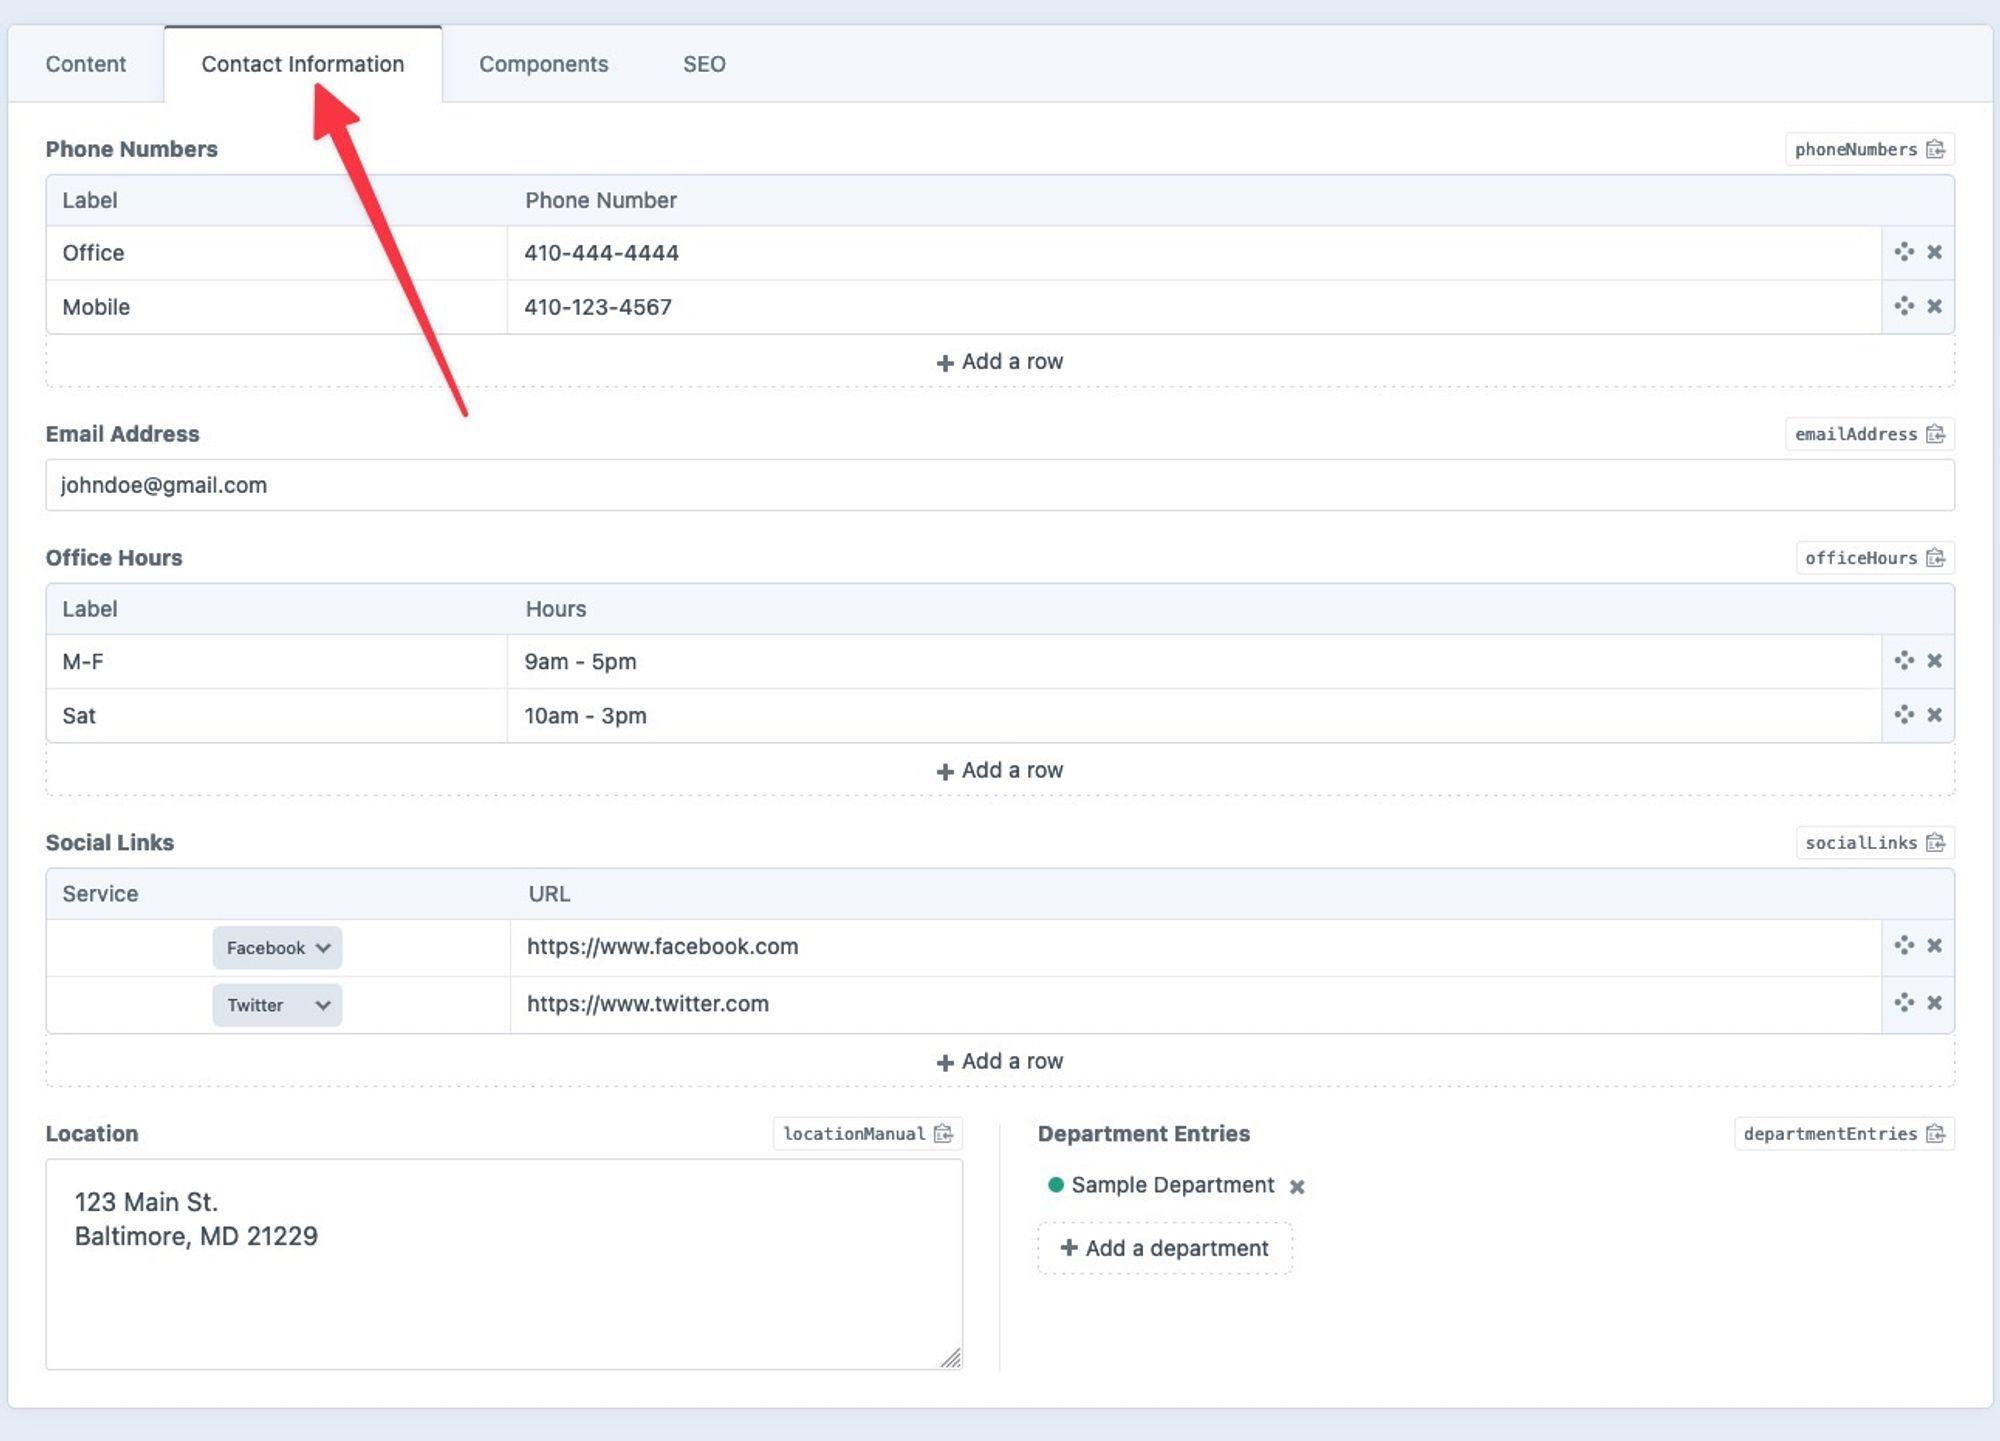Image resolution: width=2000 pixels, height=1441 pixels.
Task: Click Add a department button
Action: pyautogui.click(x=1165, y=1248)
